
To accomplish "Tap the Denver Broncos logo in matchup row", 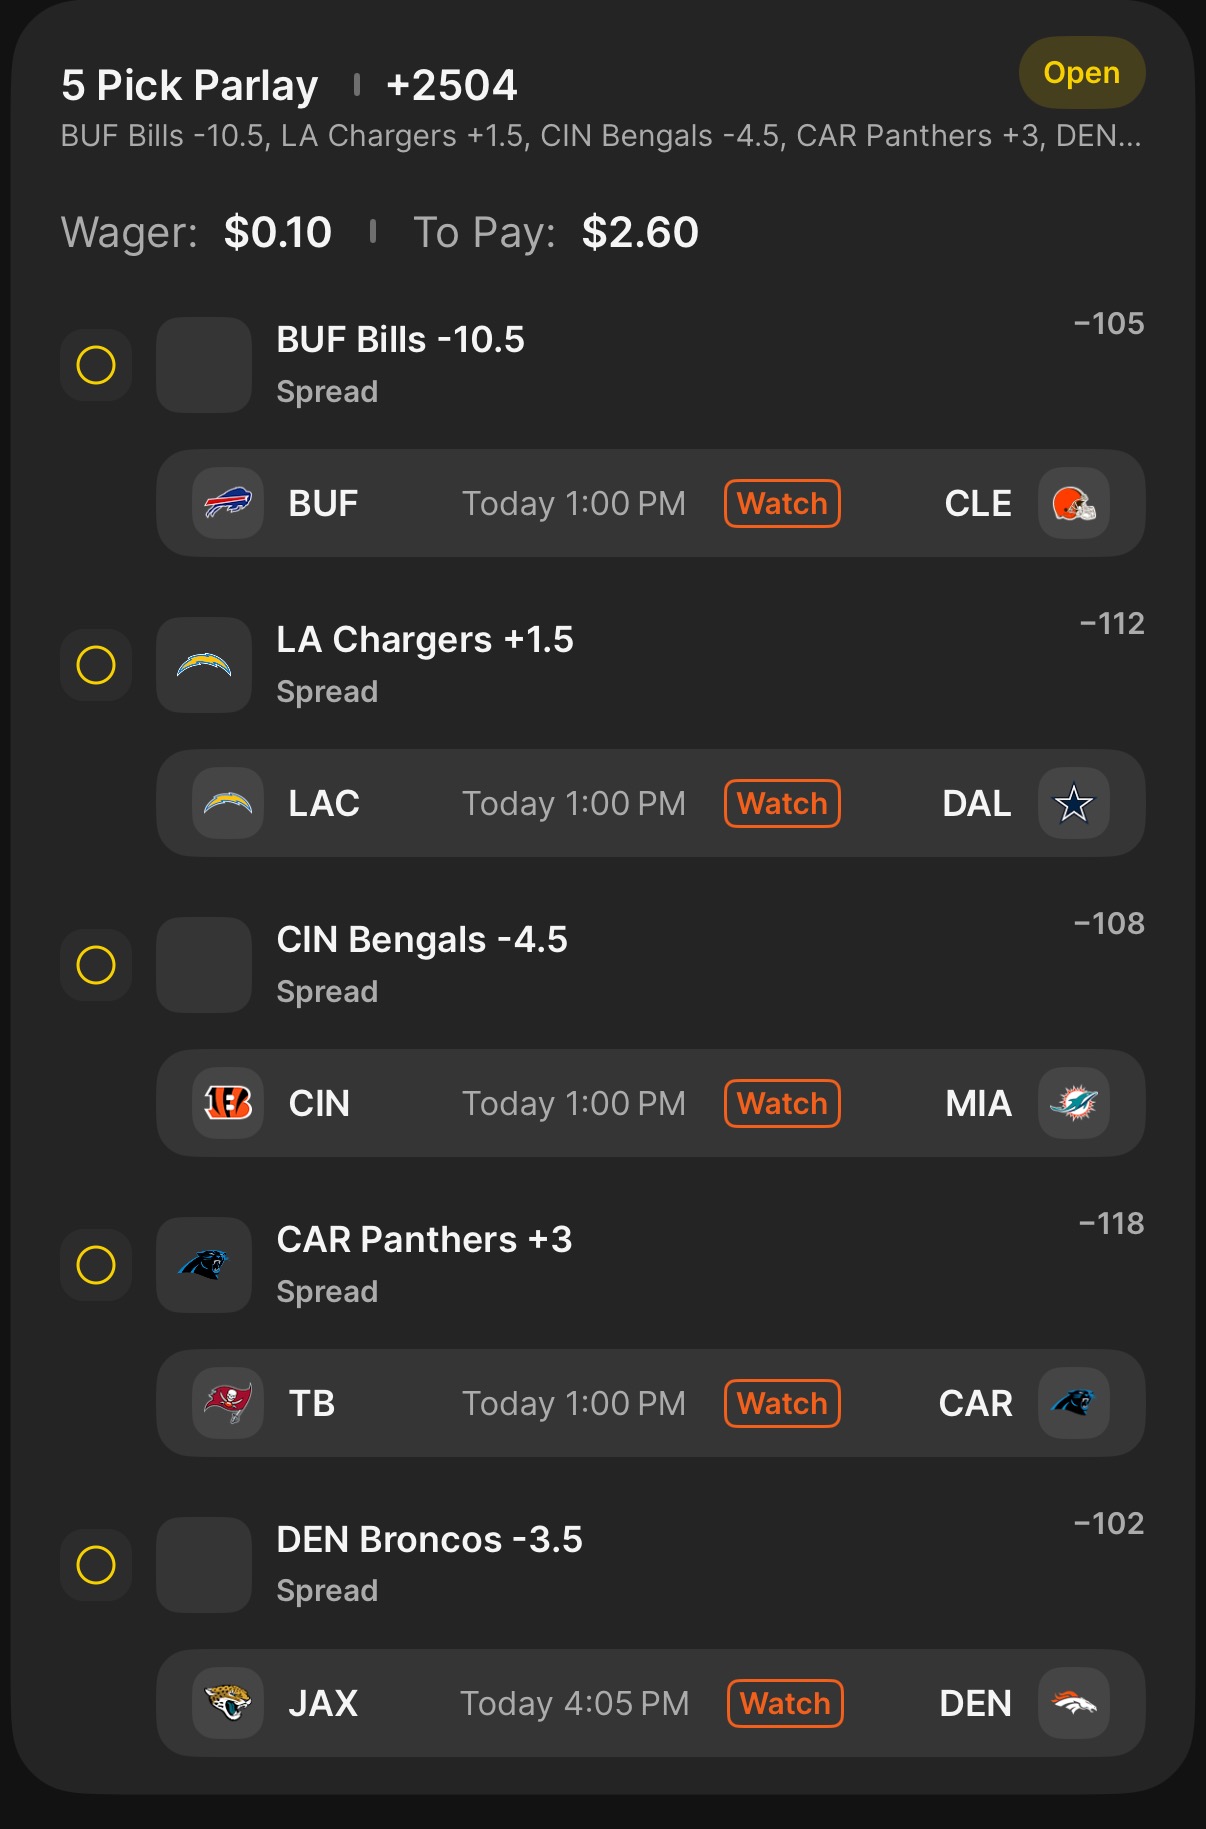I will tap(1073, 1703).
